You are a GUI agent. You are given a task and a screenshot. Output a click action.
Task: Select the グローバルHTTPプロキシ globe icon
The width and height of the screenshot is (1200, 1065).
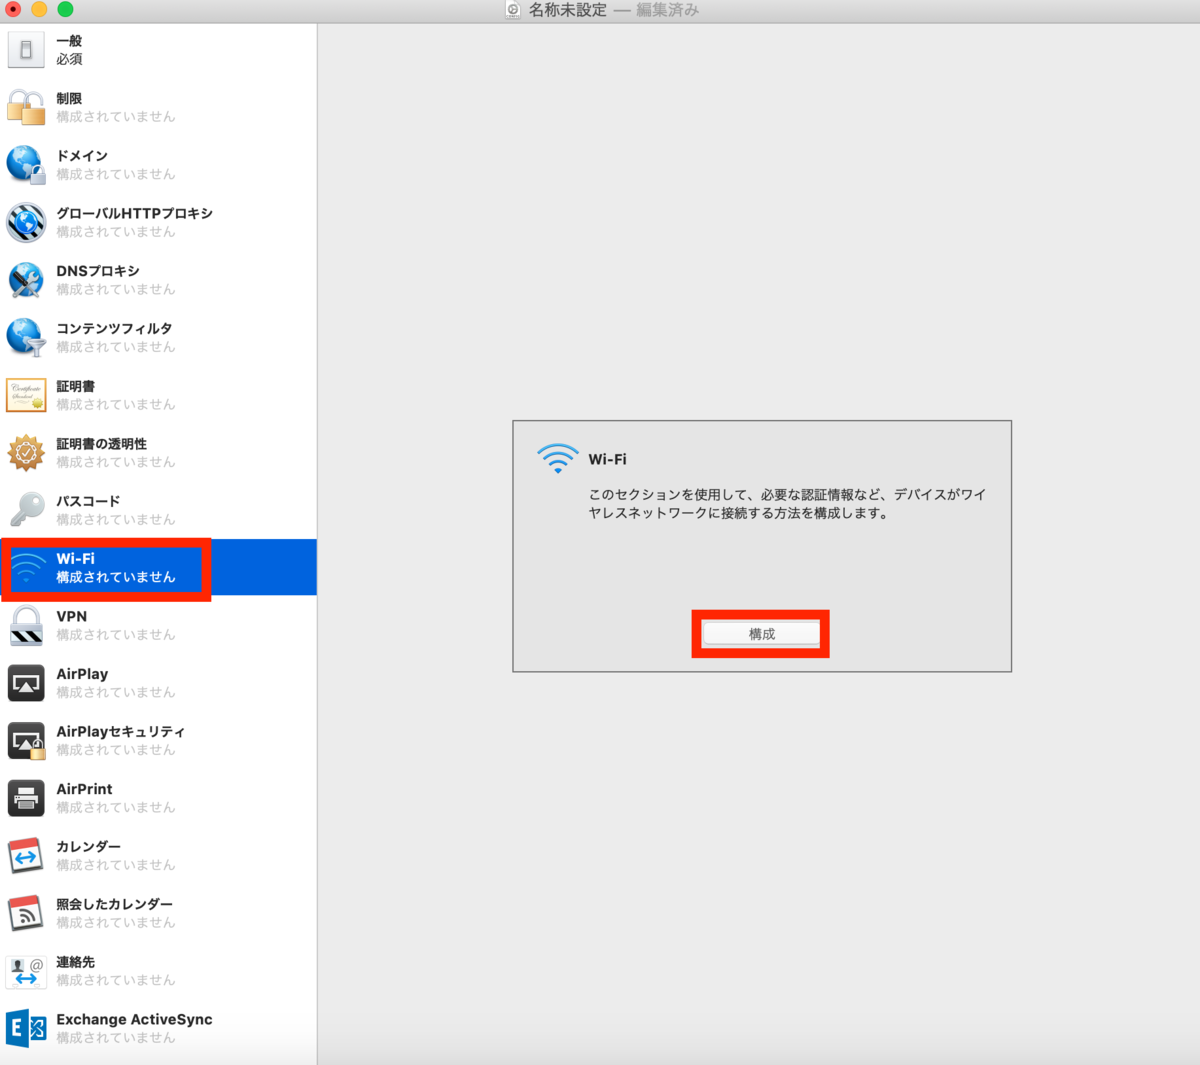pyautogui.click(x=26, y=222)
